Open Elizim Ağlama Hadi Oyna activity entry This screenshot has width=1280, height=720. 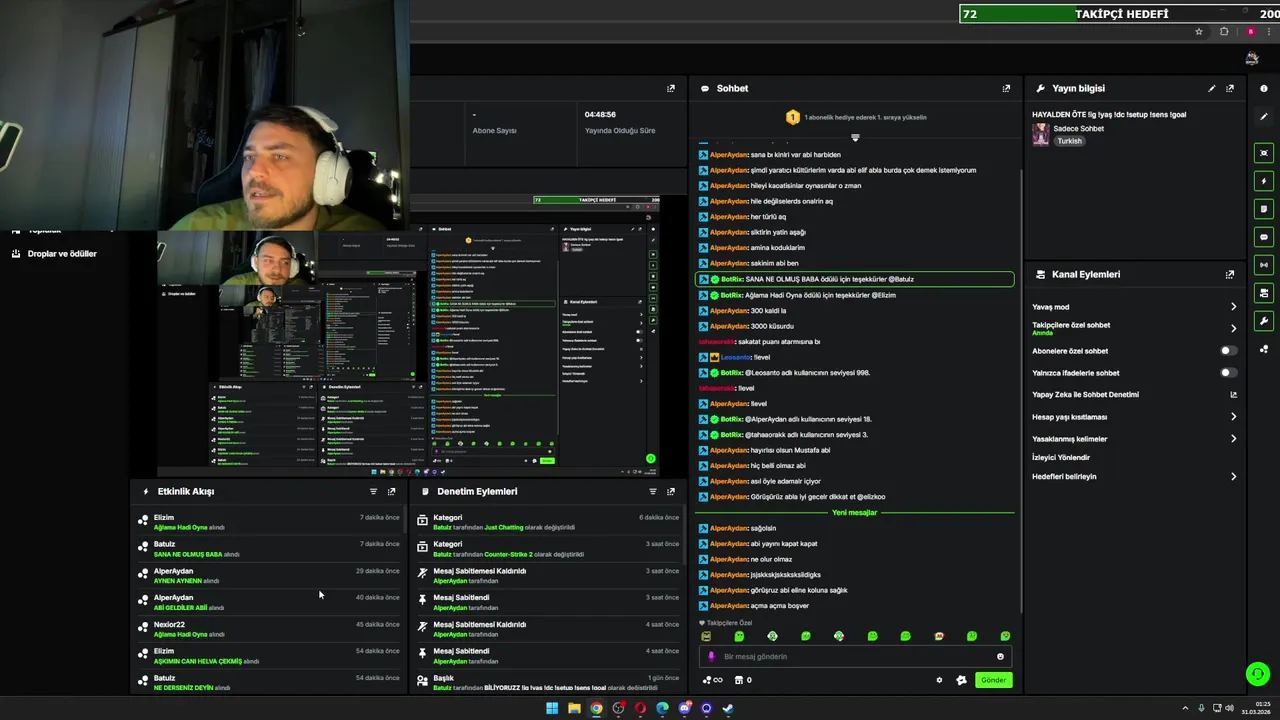[270, 522]
